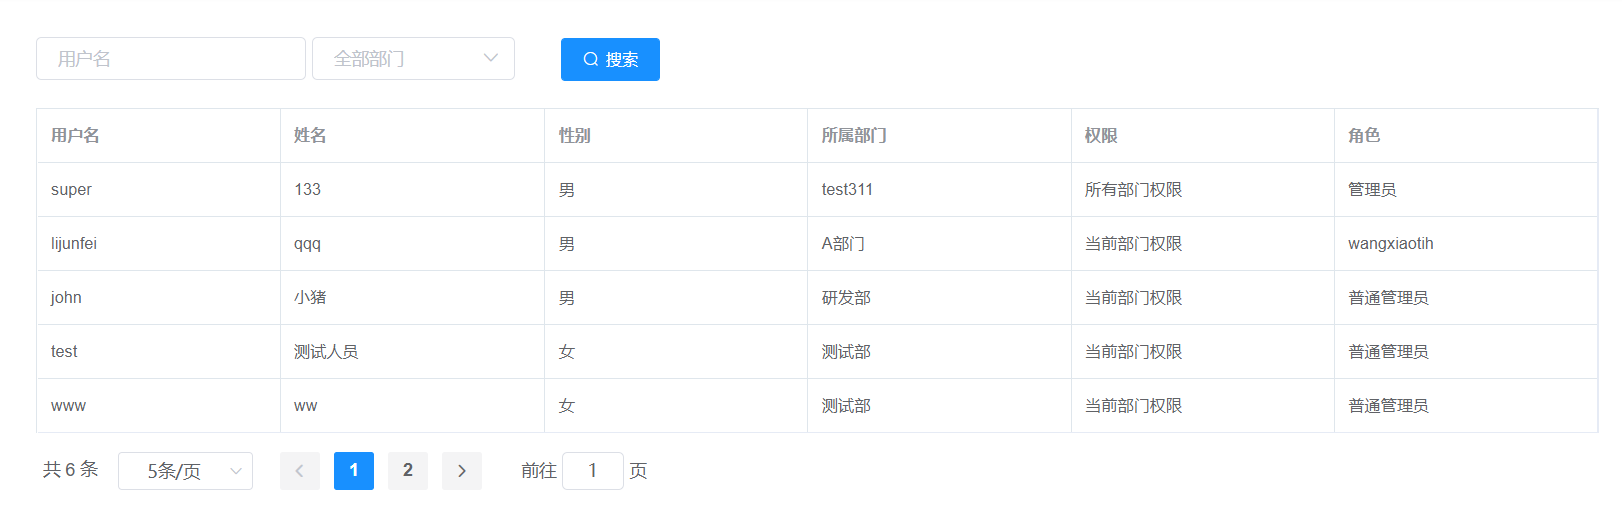Click john's role 普通管理员
Image resolution: width=1622 pixels, height=532 pixels.
[1388, 298]
